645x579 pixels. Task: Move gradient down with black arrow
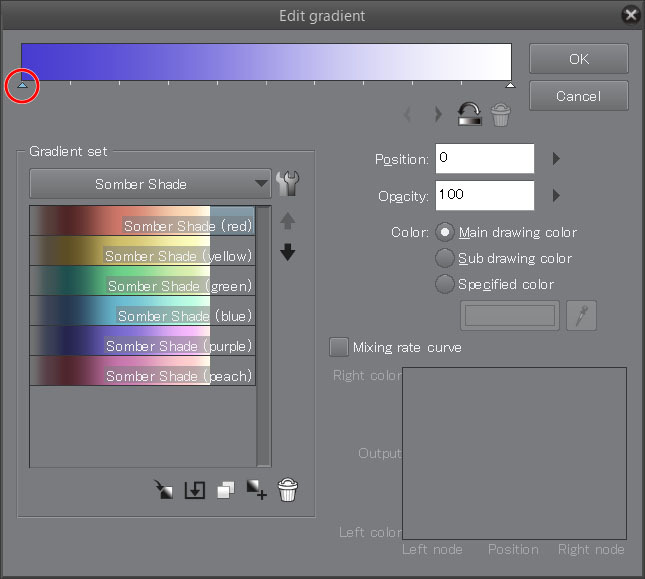tap(288, 253)
